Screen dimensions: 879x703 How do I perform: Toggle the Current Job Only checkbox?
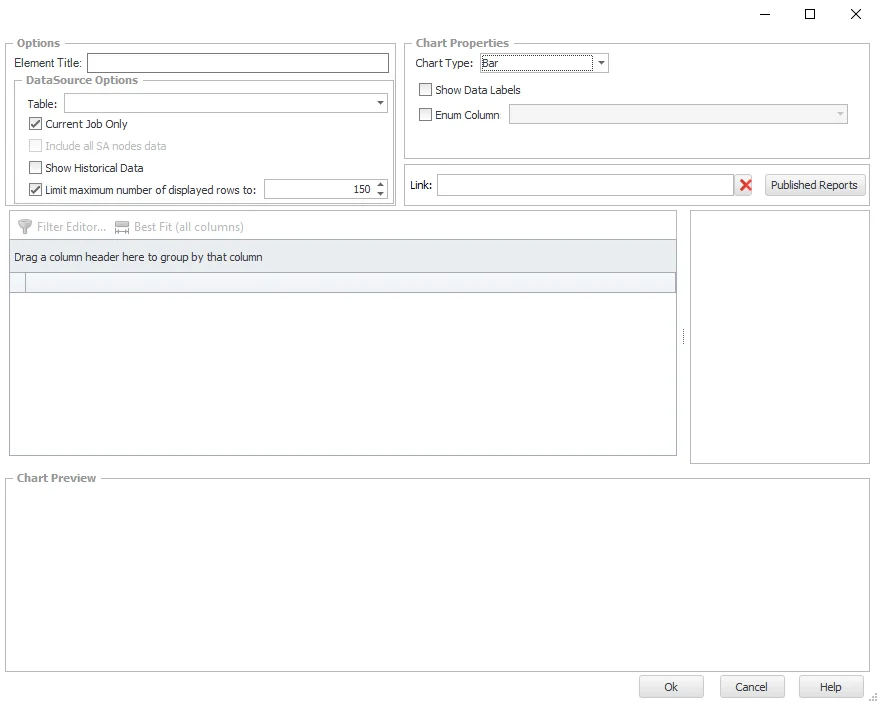(x=35, y=124)
